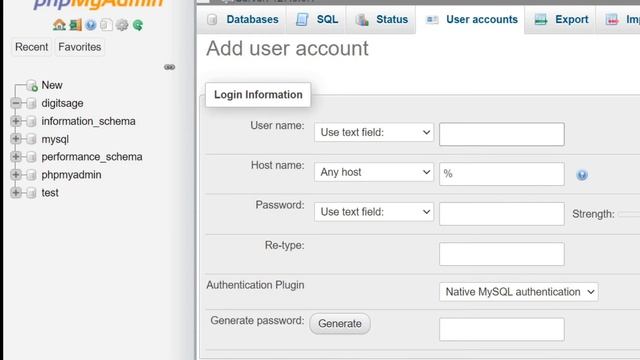Open the information_schema database

click(89, 121)
